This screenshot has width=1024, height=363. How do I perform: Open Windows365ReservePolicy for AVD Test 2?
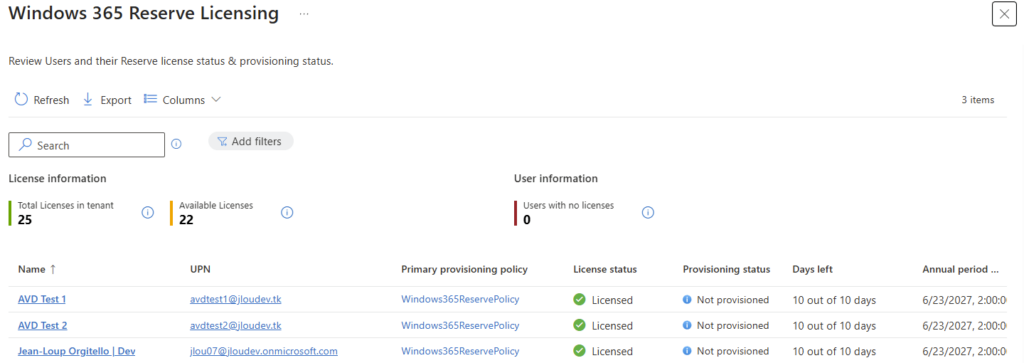point(460,325)
